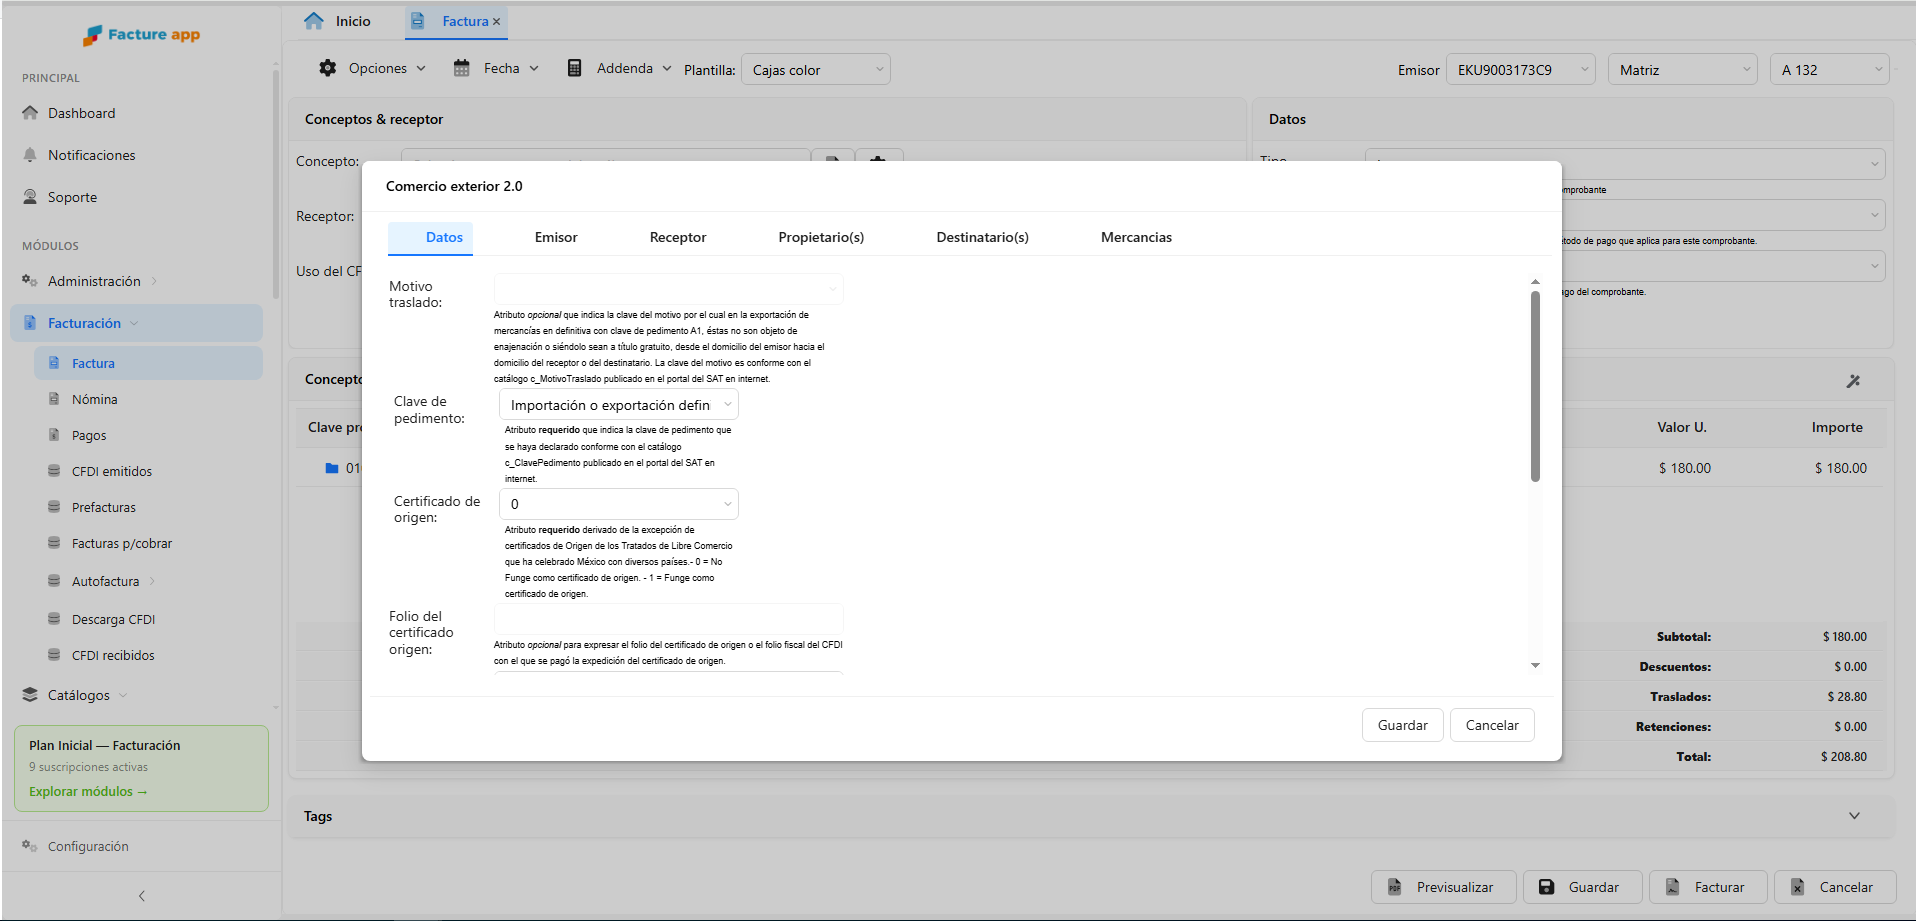
Task: Click the dialog scrollbar up arrow
Action: coord(1535,282)
